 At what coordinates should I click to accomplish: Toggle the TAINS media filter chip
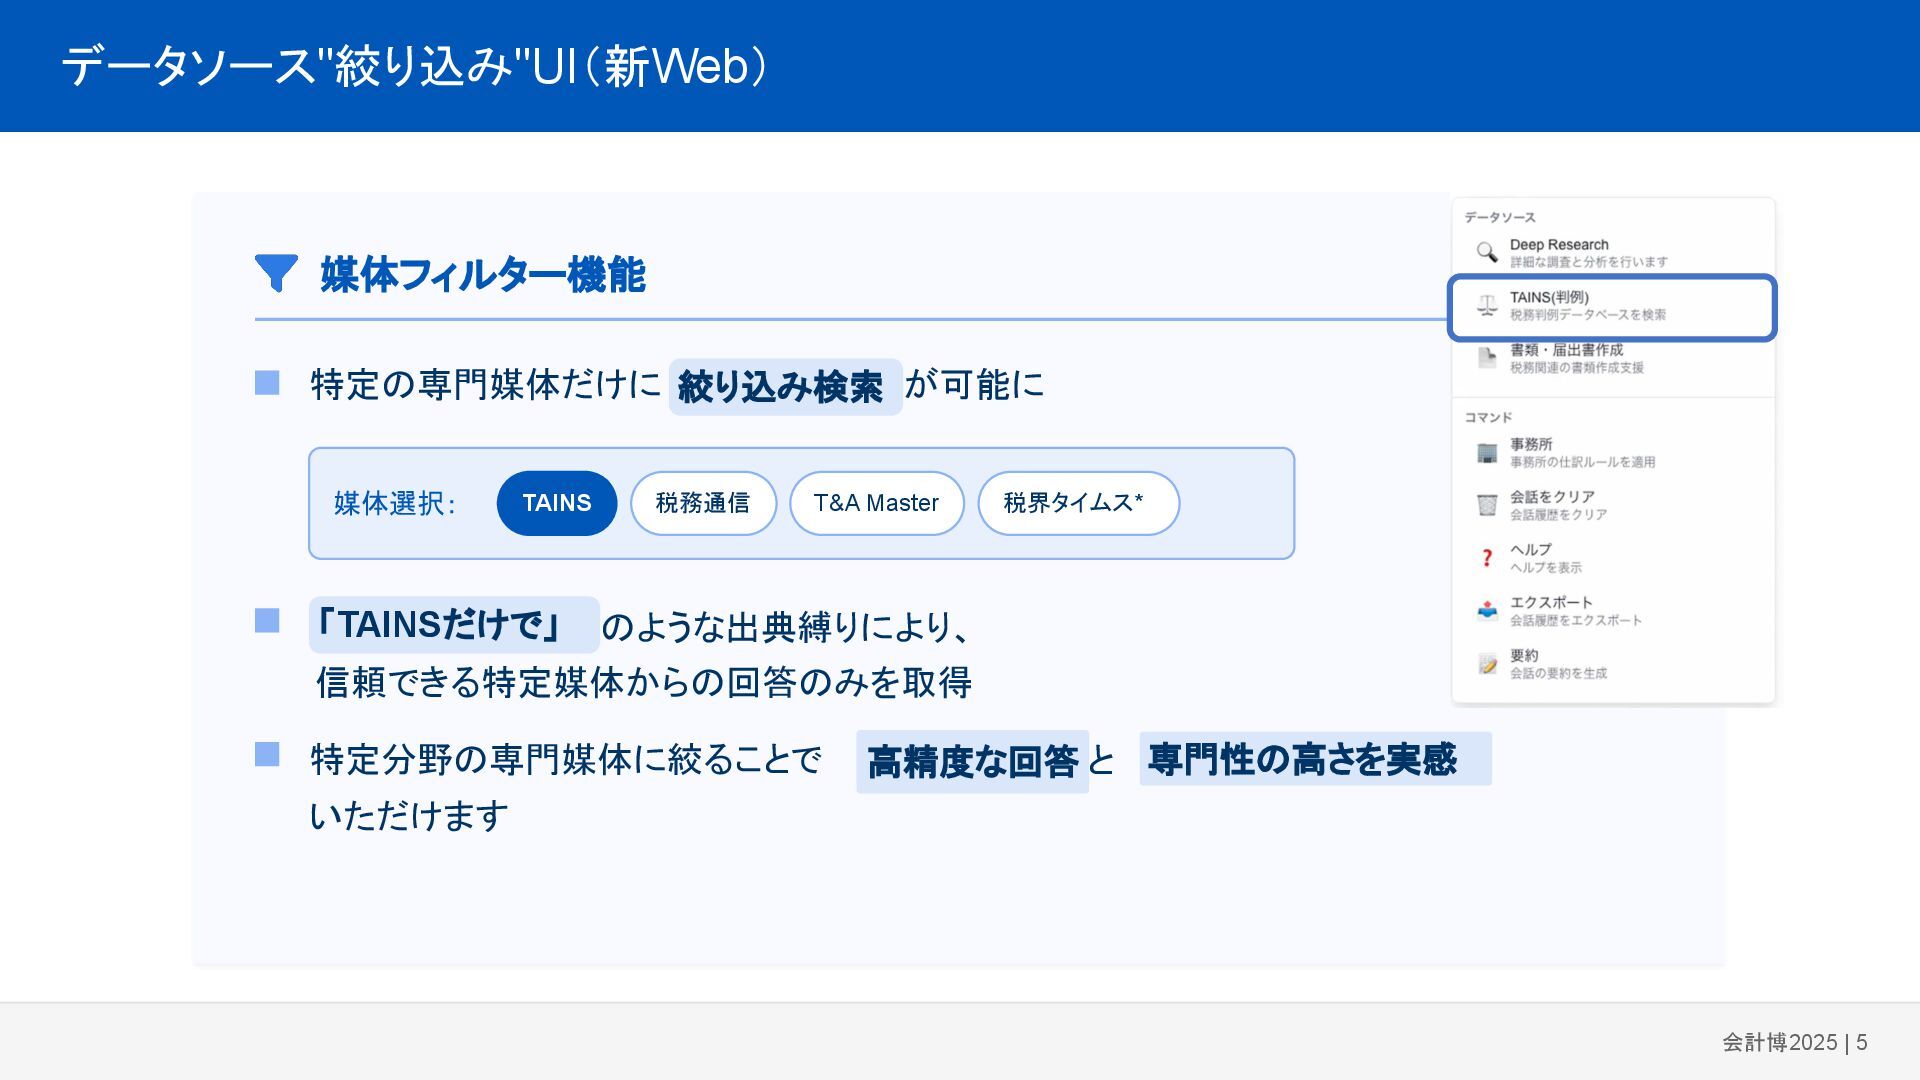[x=556, y=503]
